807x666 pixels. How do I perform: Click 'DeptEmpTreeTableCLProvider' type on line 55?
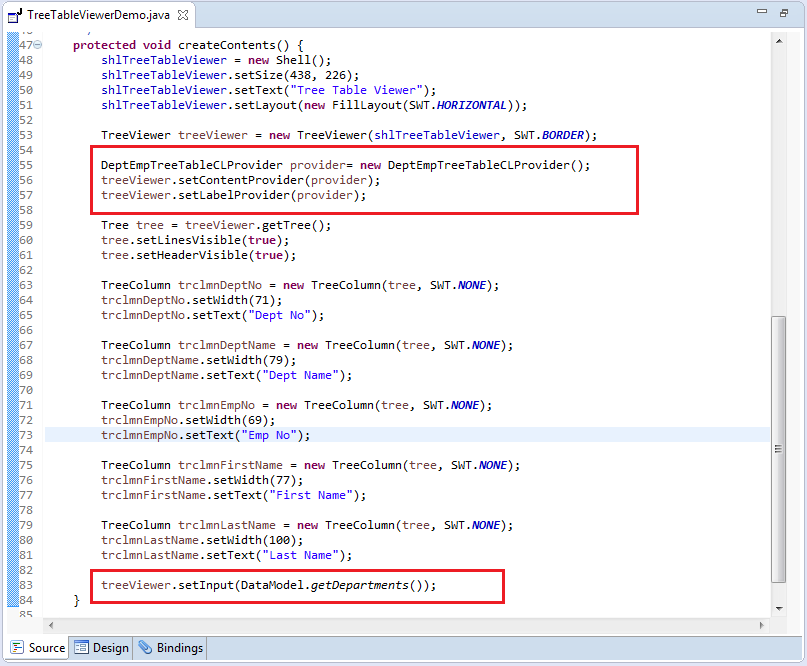pos(191,165)
